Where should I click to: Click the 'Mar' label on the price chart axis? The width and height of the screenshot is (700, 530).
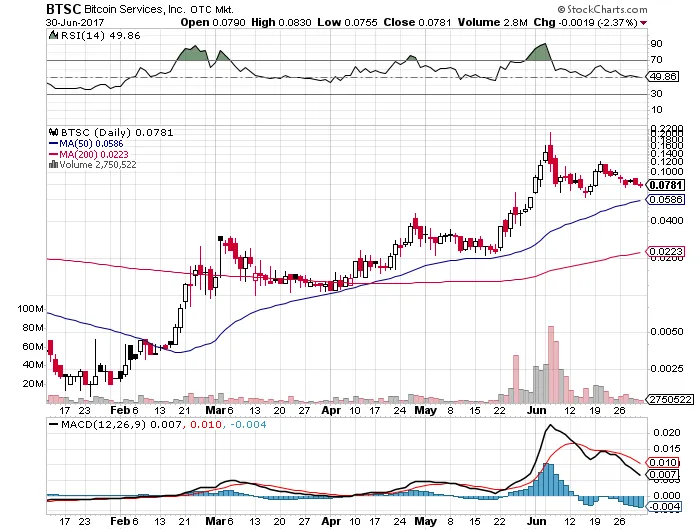[215, 410]
